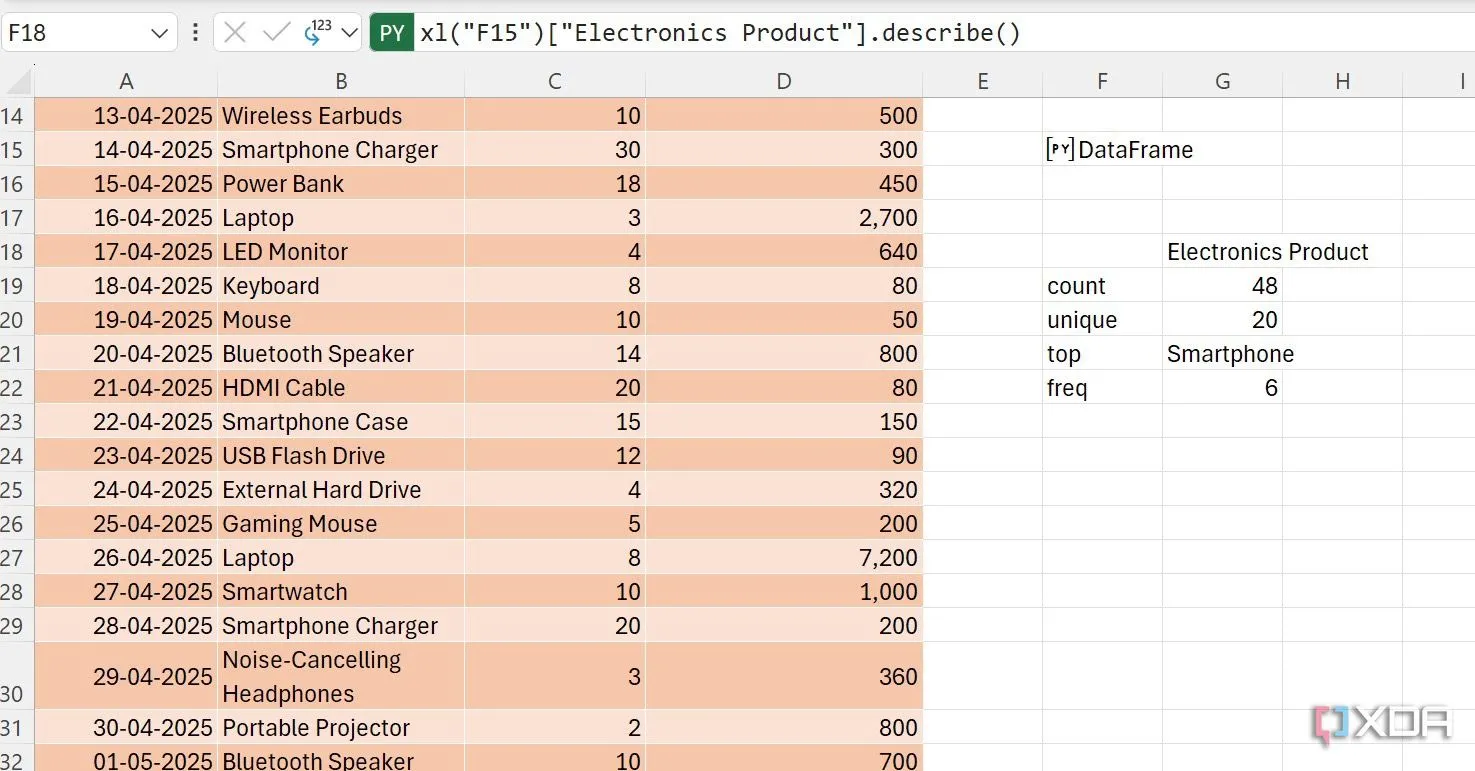Screen dimensions: 1475x771
Task: Click the 'LED Monitor' cell
Action: pyautogui.click(x=341, y=252)
